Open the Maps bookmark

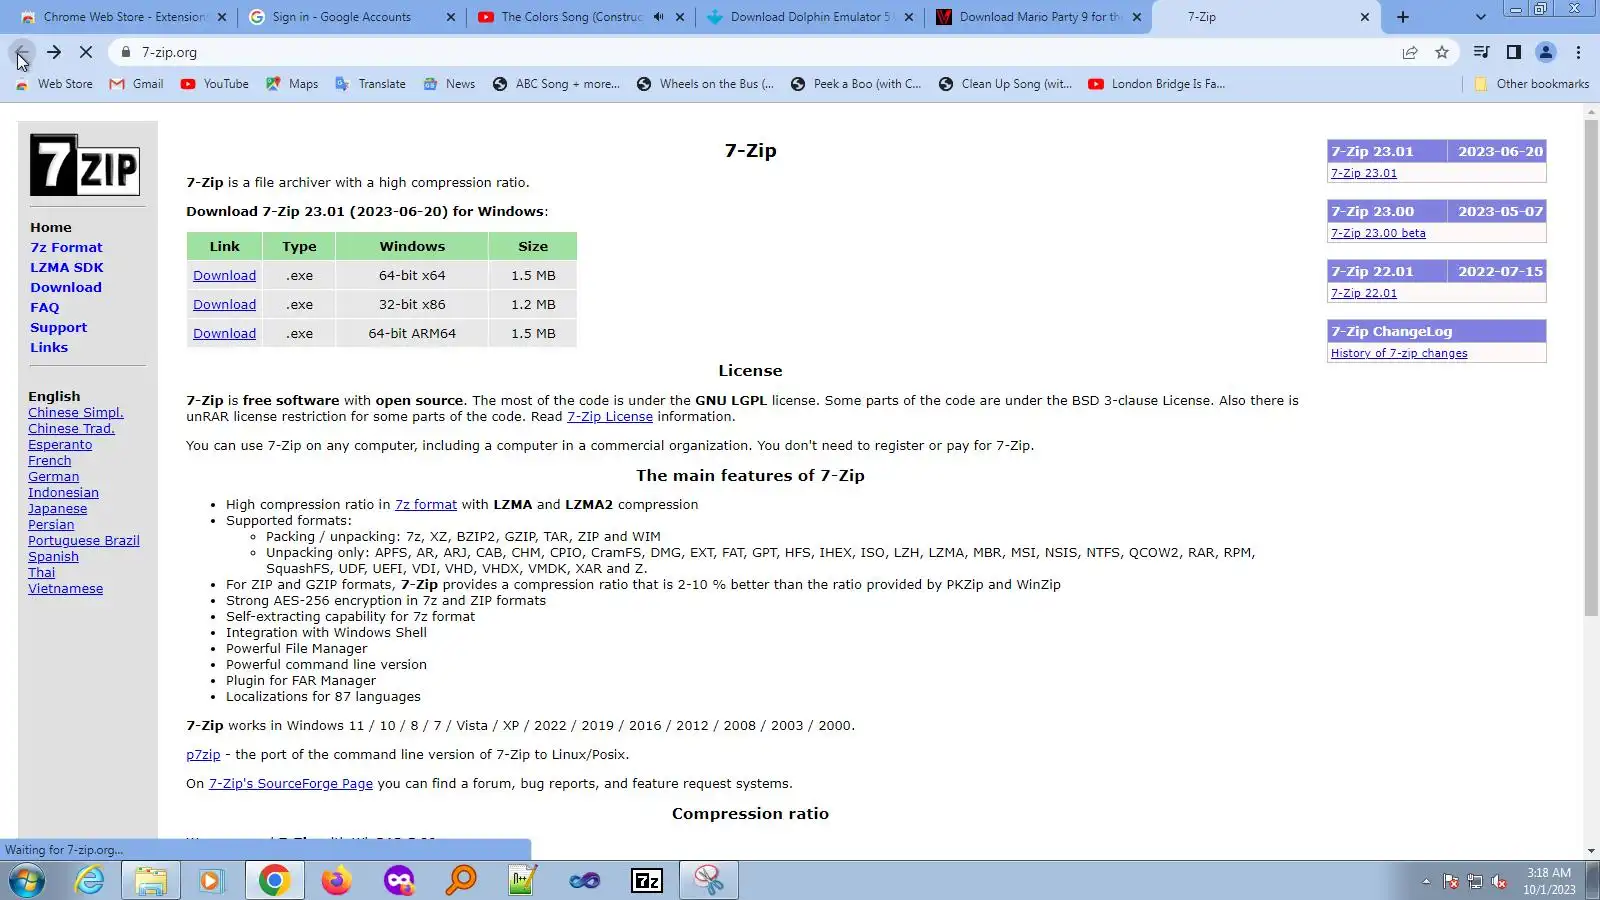pyautogui.click(x=292, y=84)
